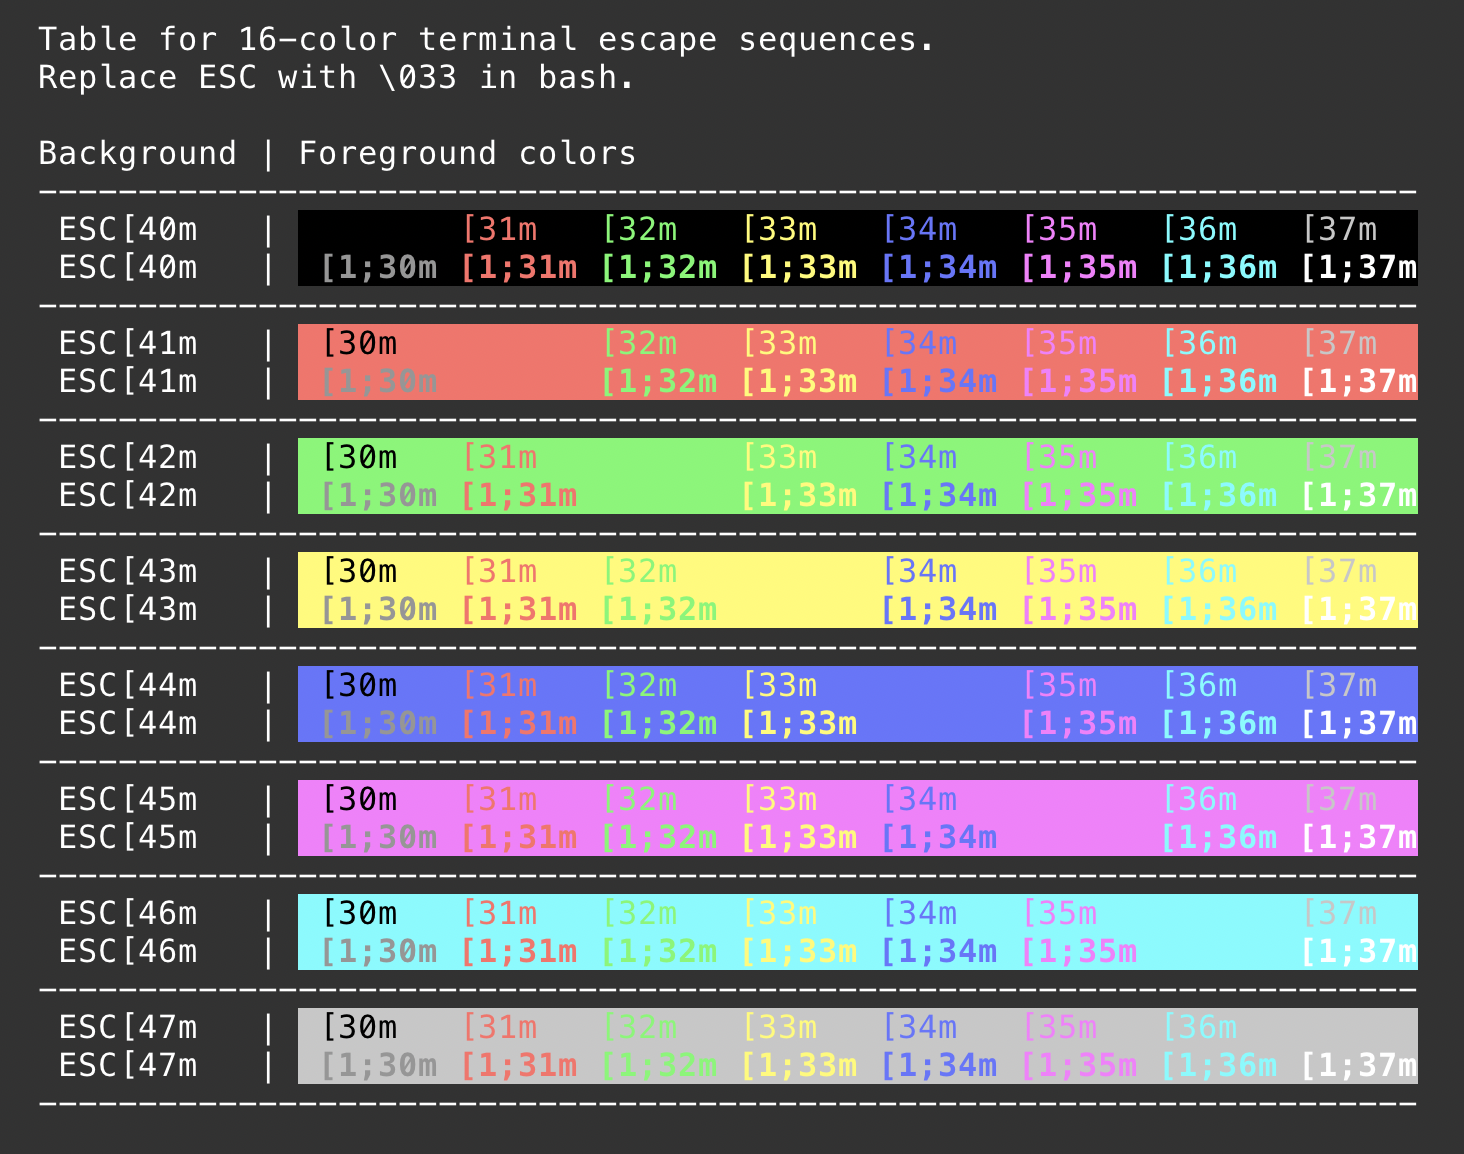This screenshot has width=1464, height=1154.
Task: Click the [31m text on black background
Action: click(499, 230)
